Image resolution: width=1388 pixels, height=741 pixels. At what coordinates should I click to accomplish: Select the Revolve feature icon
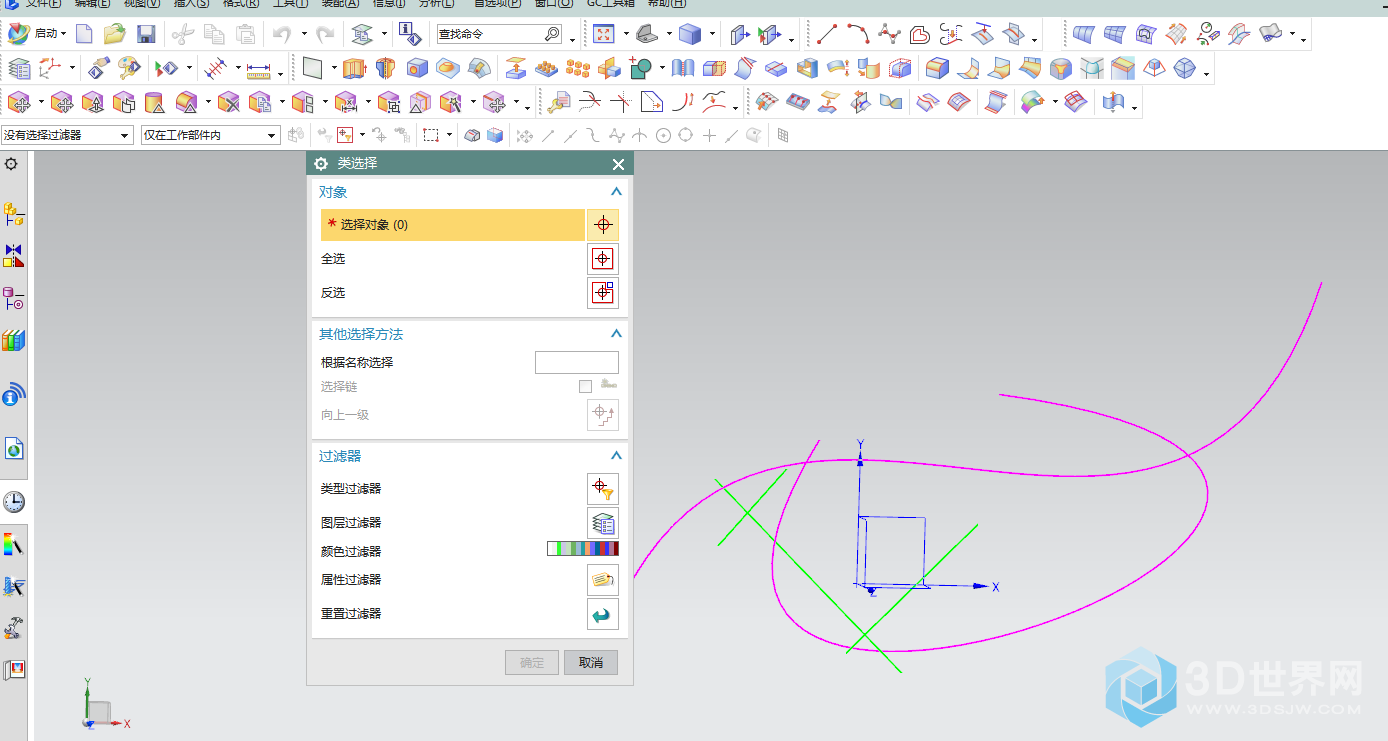coord(386,68)
